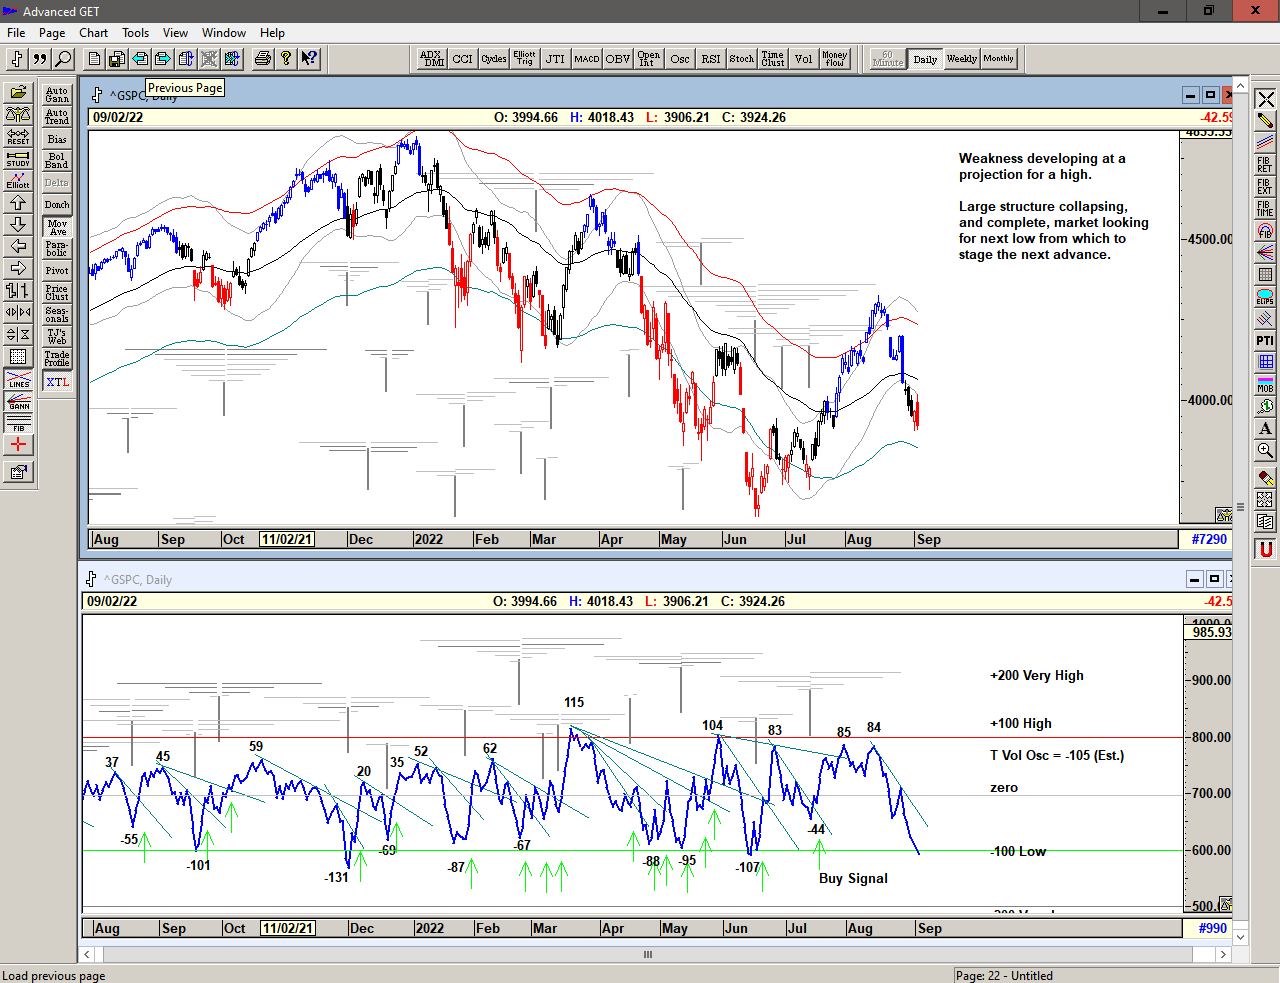Select the Elliott wave tool
The image size is (1280, 983).
click(x=18, y=181)
